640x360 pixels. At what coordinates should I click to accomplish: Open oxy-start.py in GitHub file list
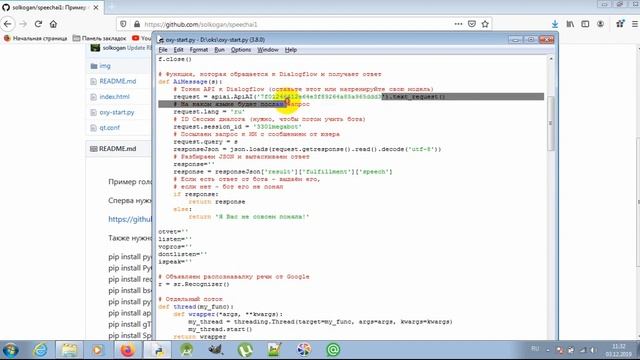117,112
